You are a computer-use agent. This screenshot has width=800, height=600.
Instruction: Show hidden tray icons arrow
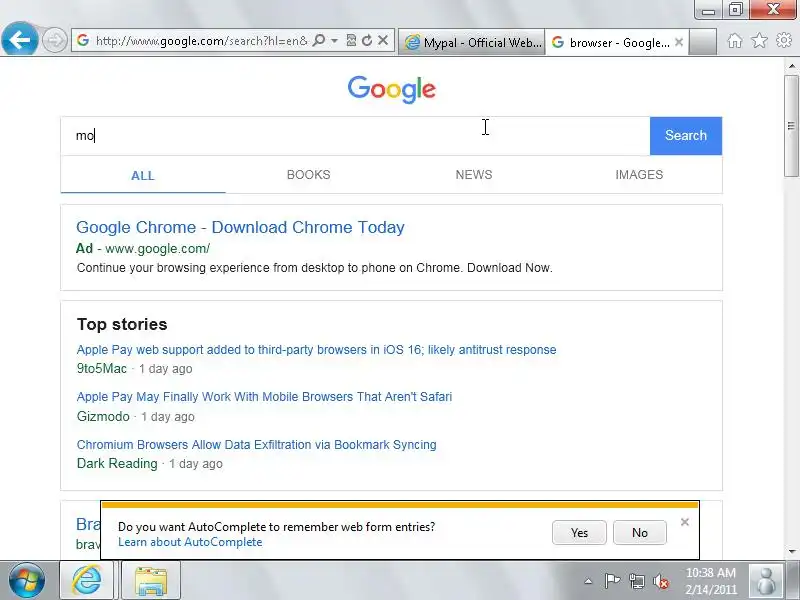pyautogui.click(x=588, y=581)
